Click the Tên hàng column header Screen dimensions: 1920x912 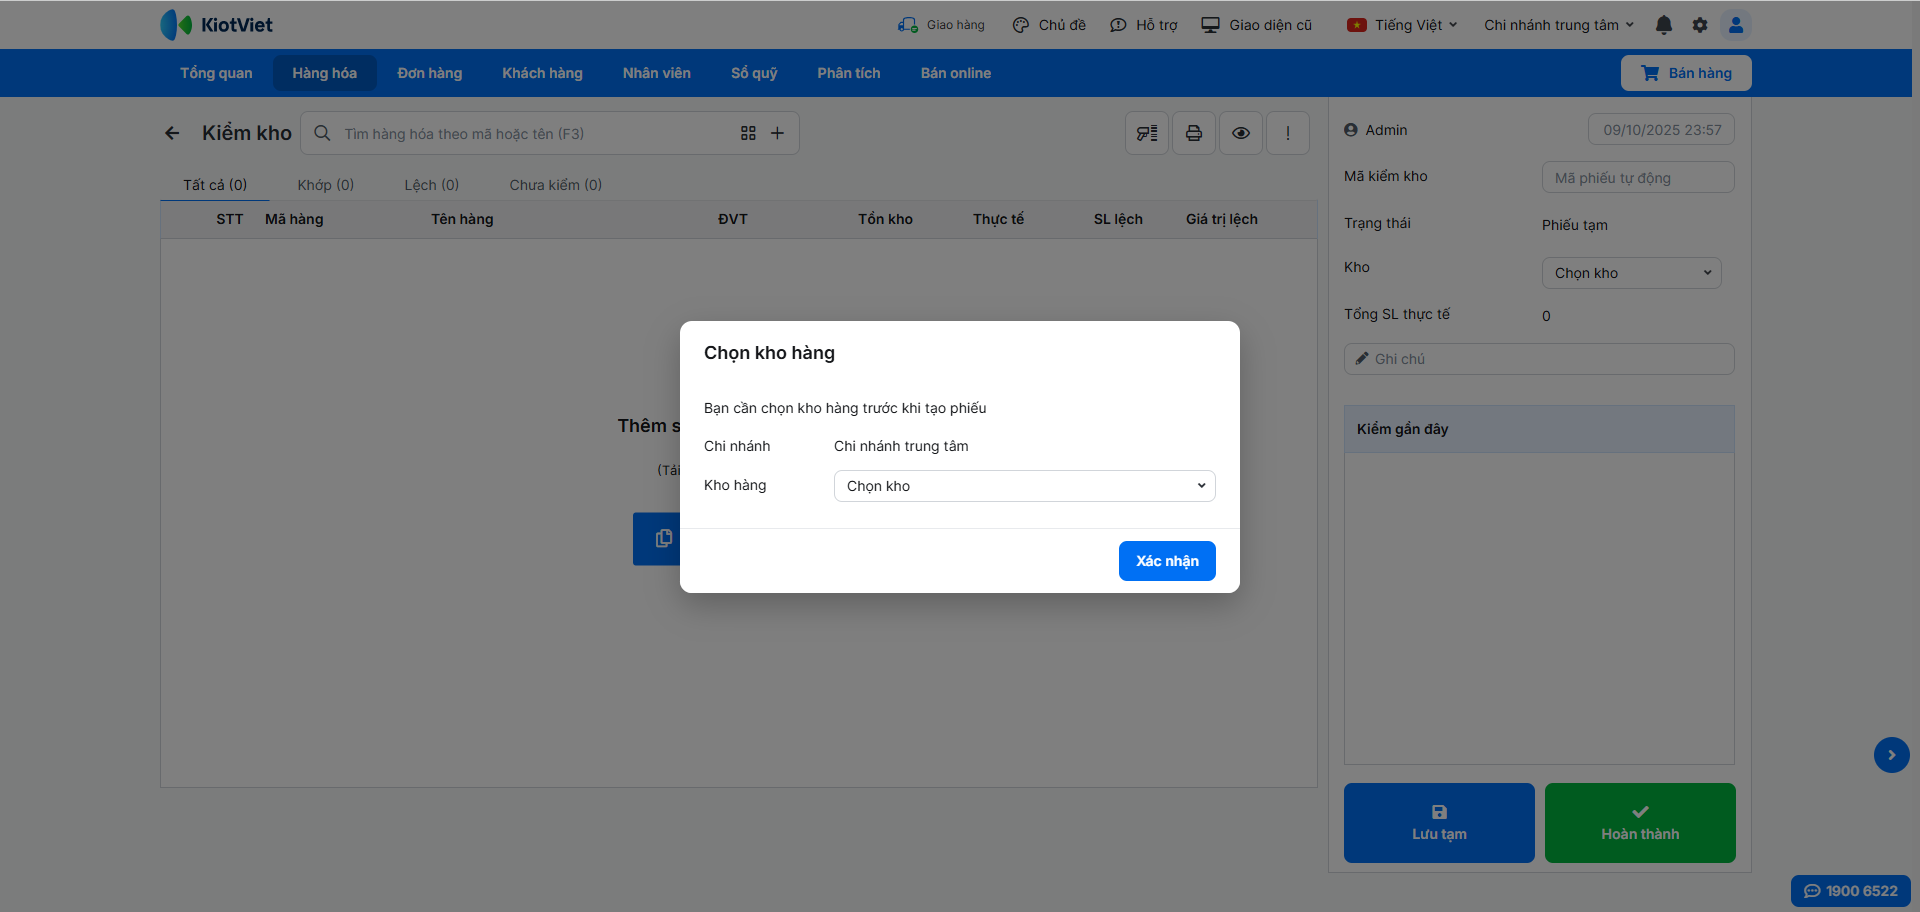[462, 219]
